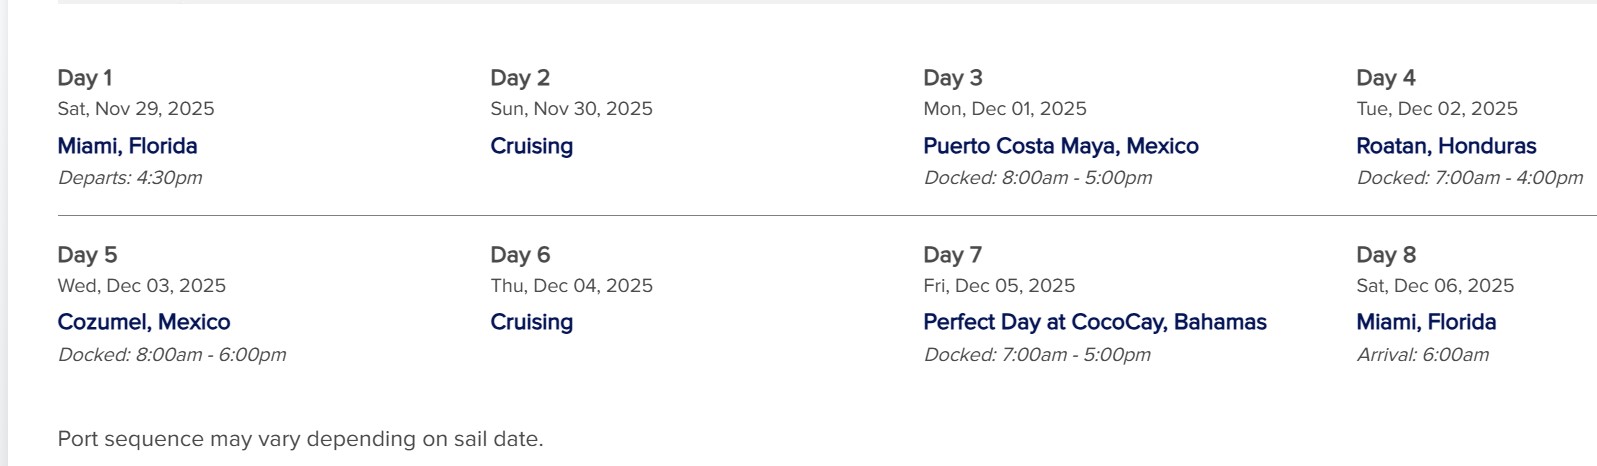
Task: Open Perfect Day at CocoCay, Bahamas link
Action: [1094, 322]
